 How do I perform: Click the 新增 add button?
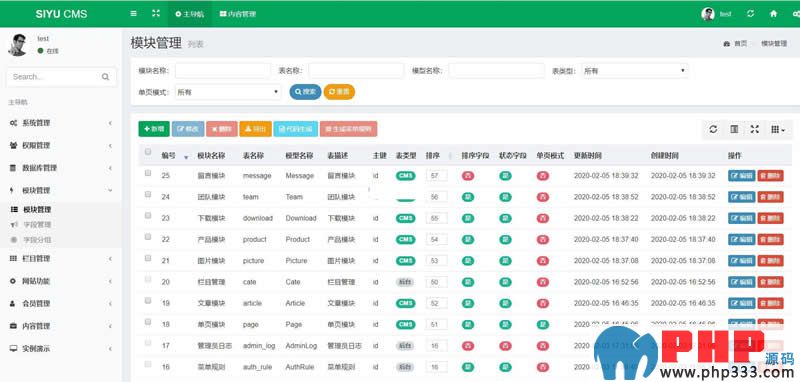(154, 129)
